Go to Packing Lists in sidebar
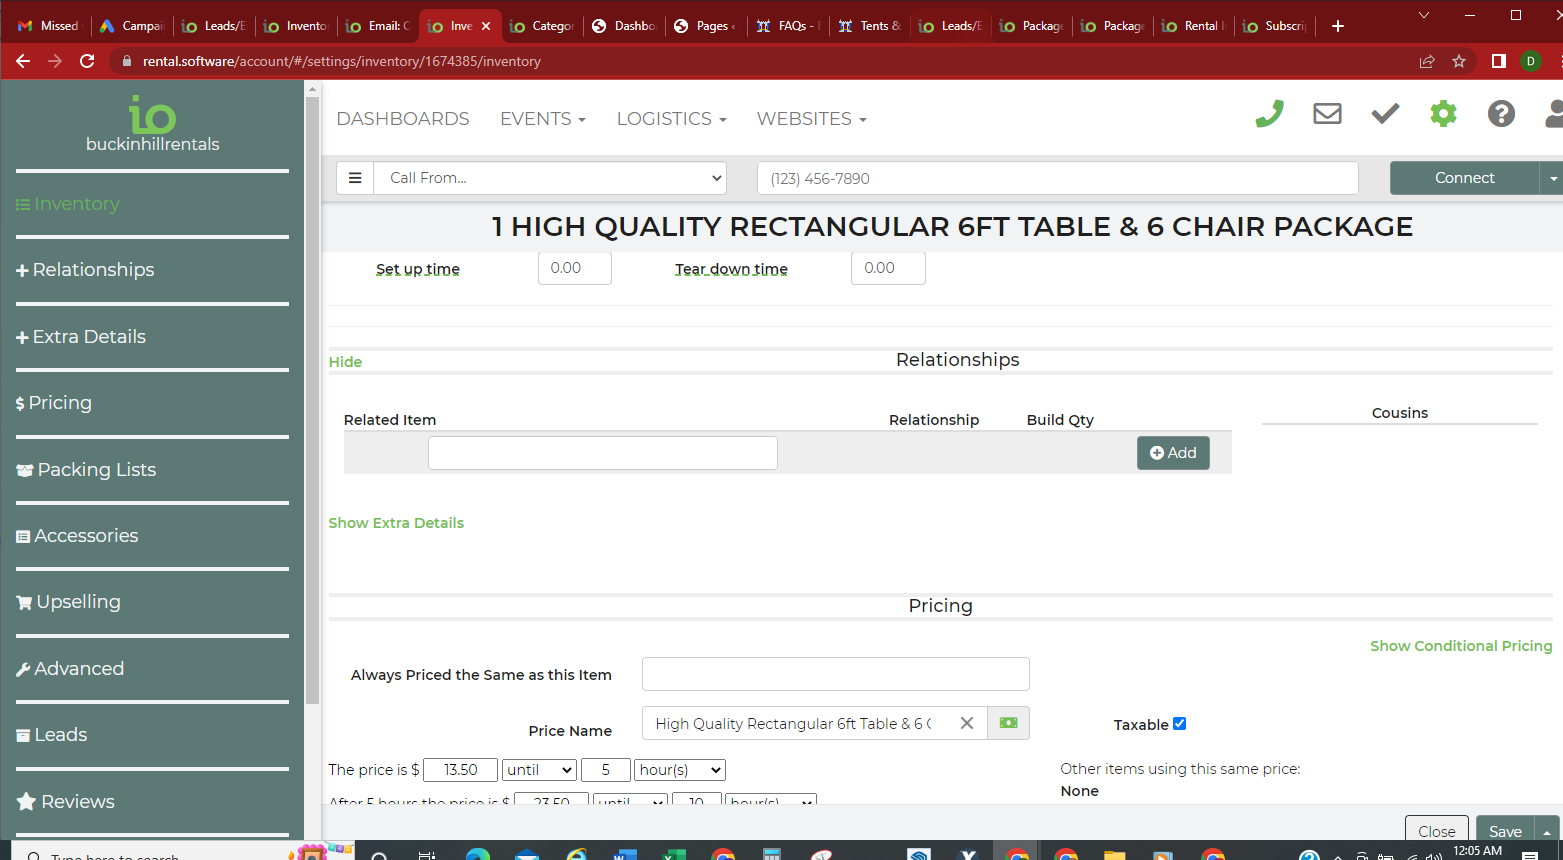The width and height of the screenshot is (1563, 860). tap(96, 470)
